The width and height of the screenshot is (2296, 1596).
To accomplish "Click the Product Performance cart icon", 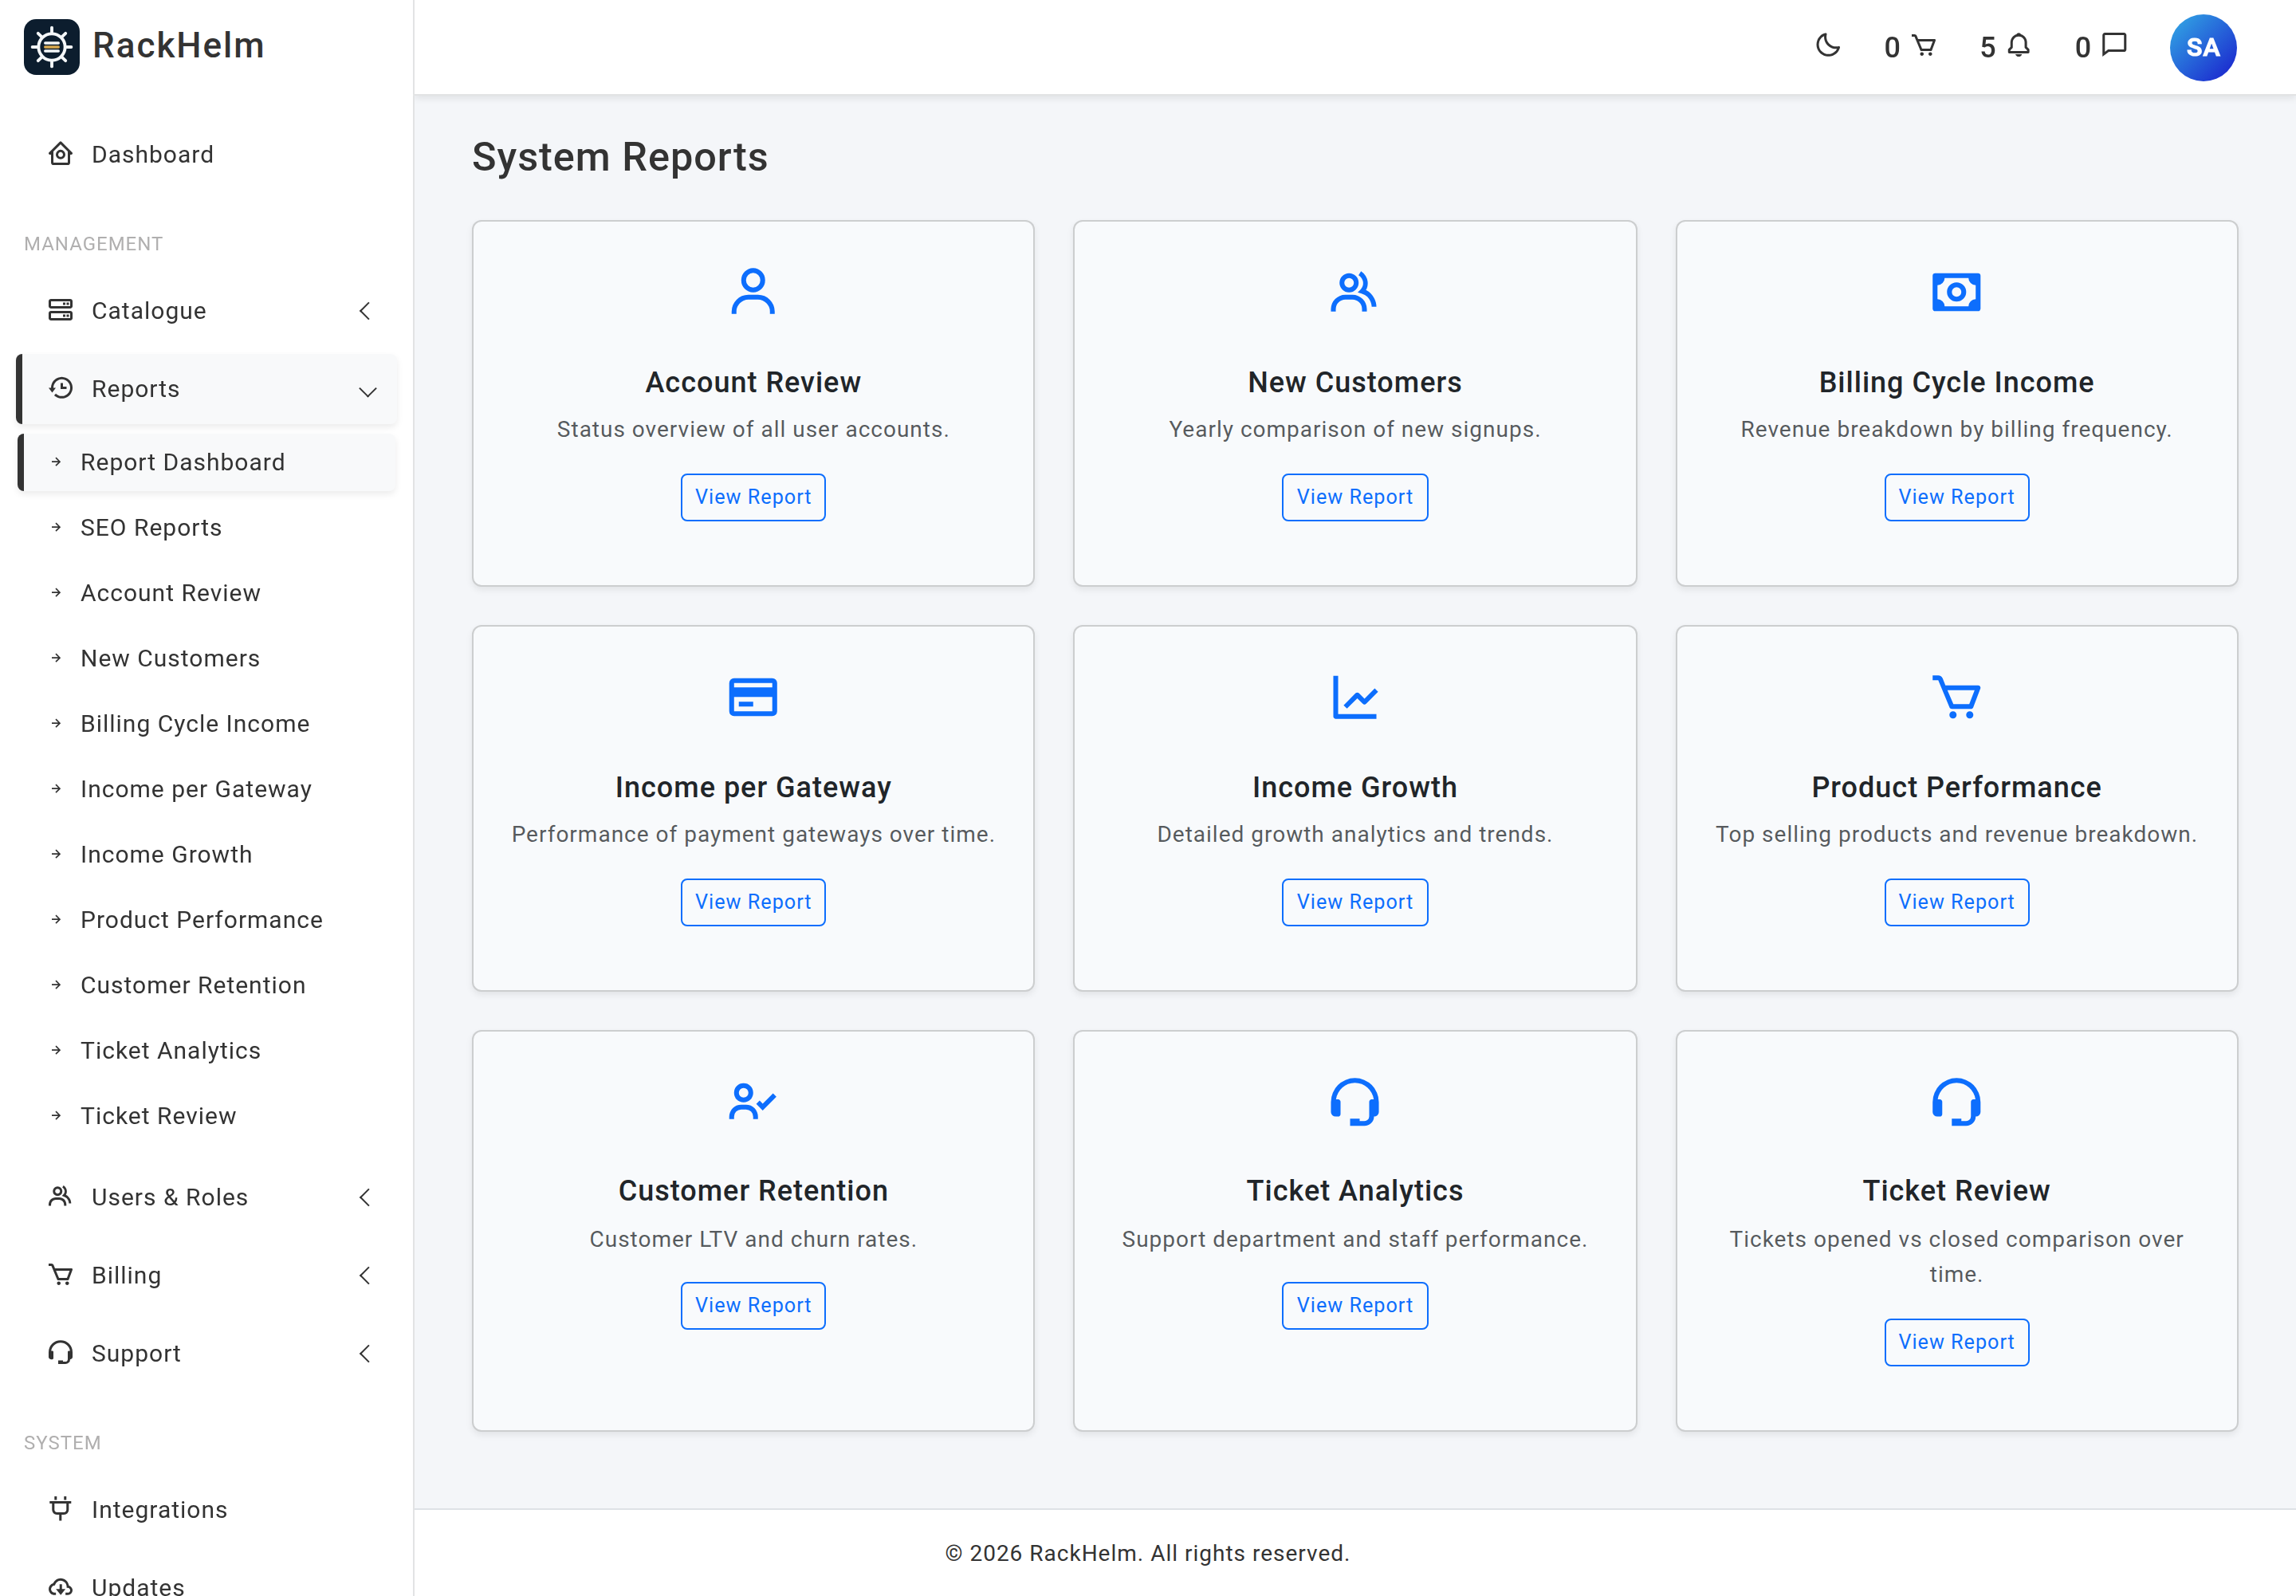I will [1955, 697].
